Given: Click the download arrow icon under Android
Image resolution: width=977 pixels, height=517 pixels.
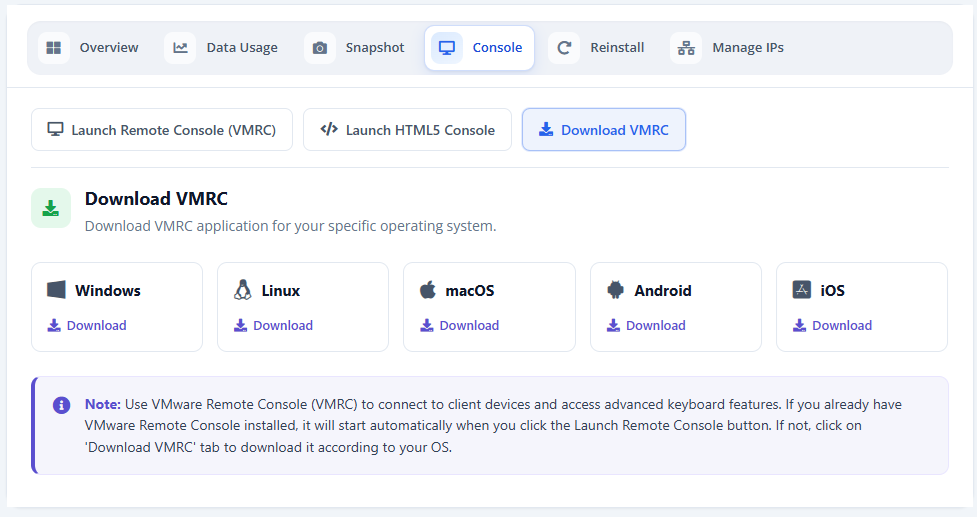Looking at the screenshot, I should 614,325.
